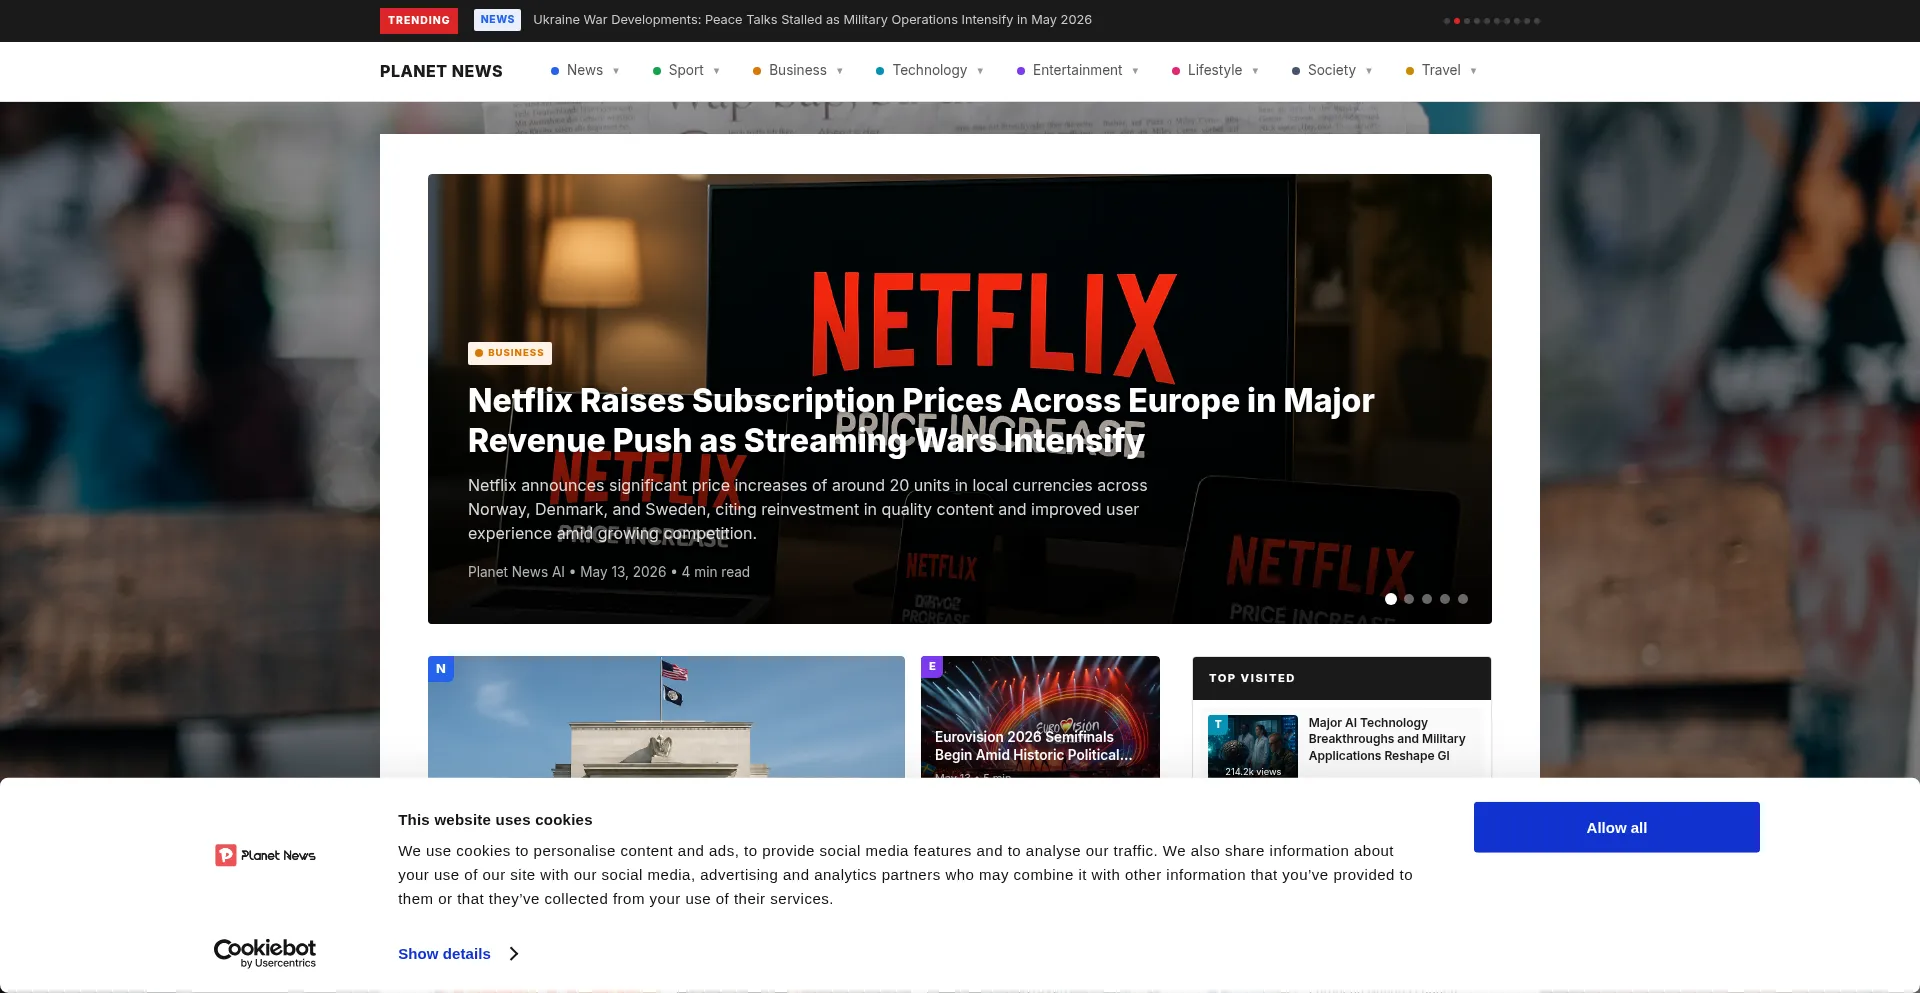Click the TOP VISITED heading
Viewport: 1920px width, 993px height.
point(1252,678)
